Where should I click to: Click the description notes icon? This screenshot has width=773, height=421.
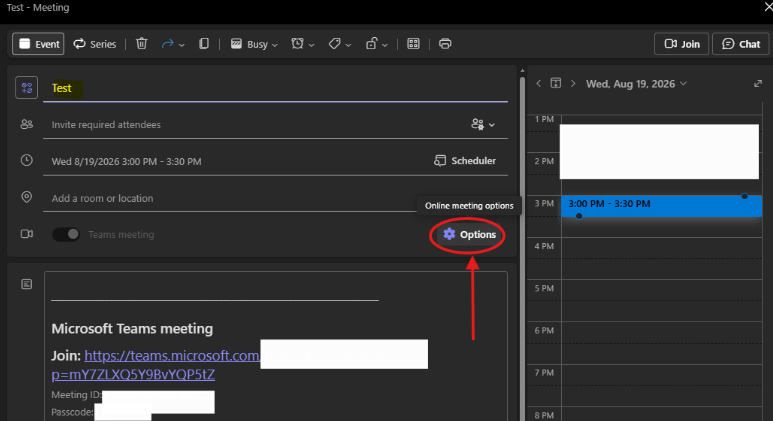tap(27, 284)
